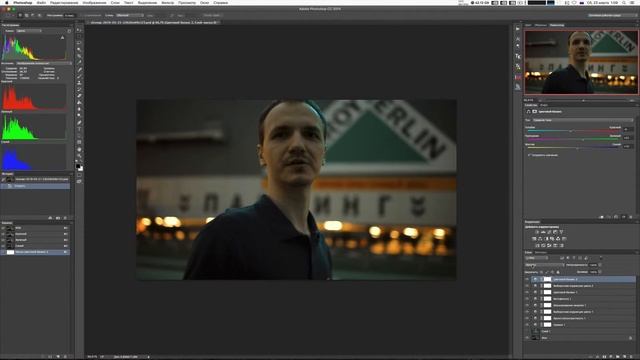Switch to the Образцы swatches tab
The image size is (640, 360).
(540, 25)
